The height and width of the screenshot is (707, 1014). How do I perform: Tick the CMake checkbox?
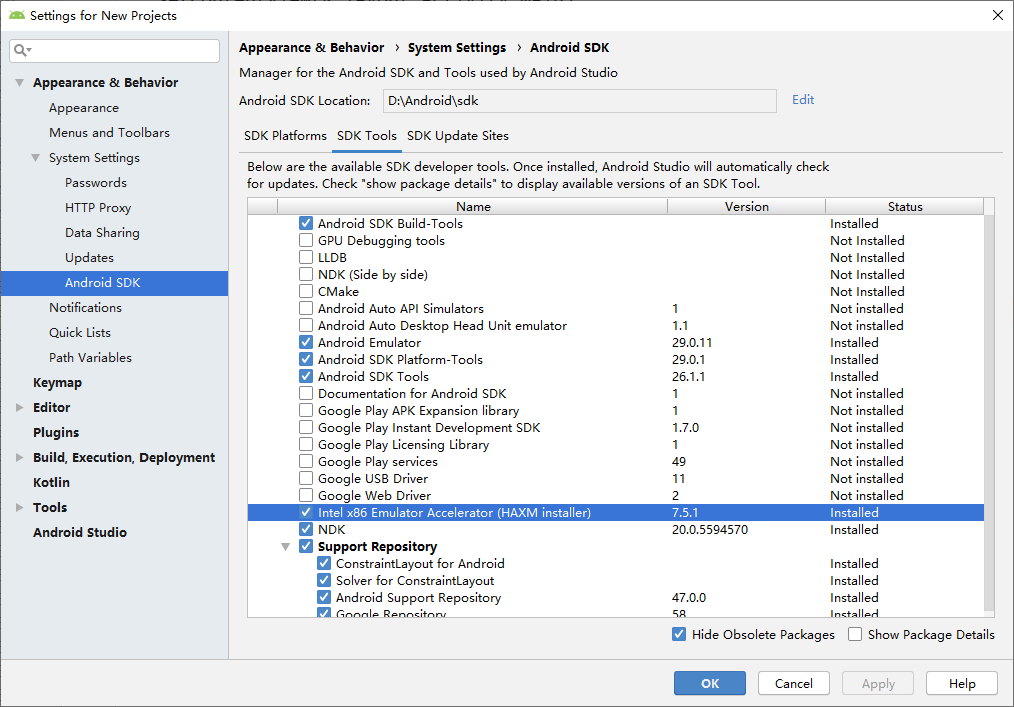click(x=306, y=292)
